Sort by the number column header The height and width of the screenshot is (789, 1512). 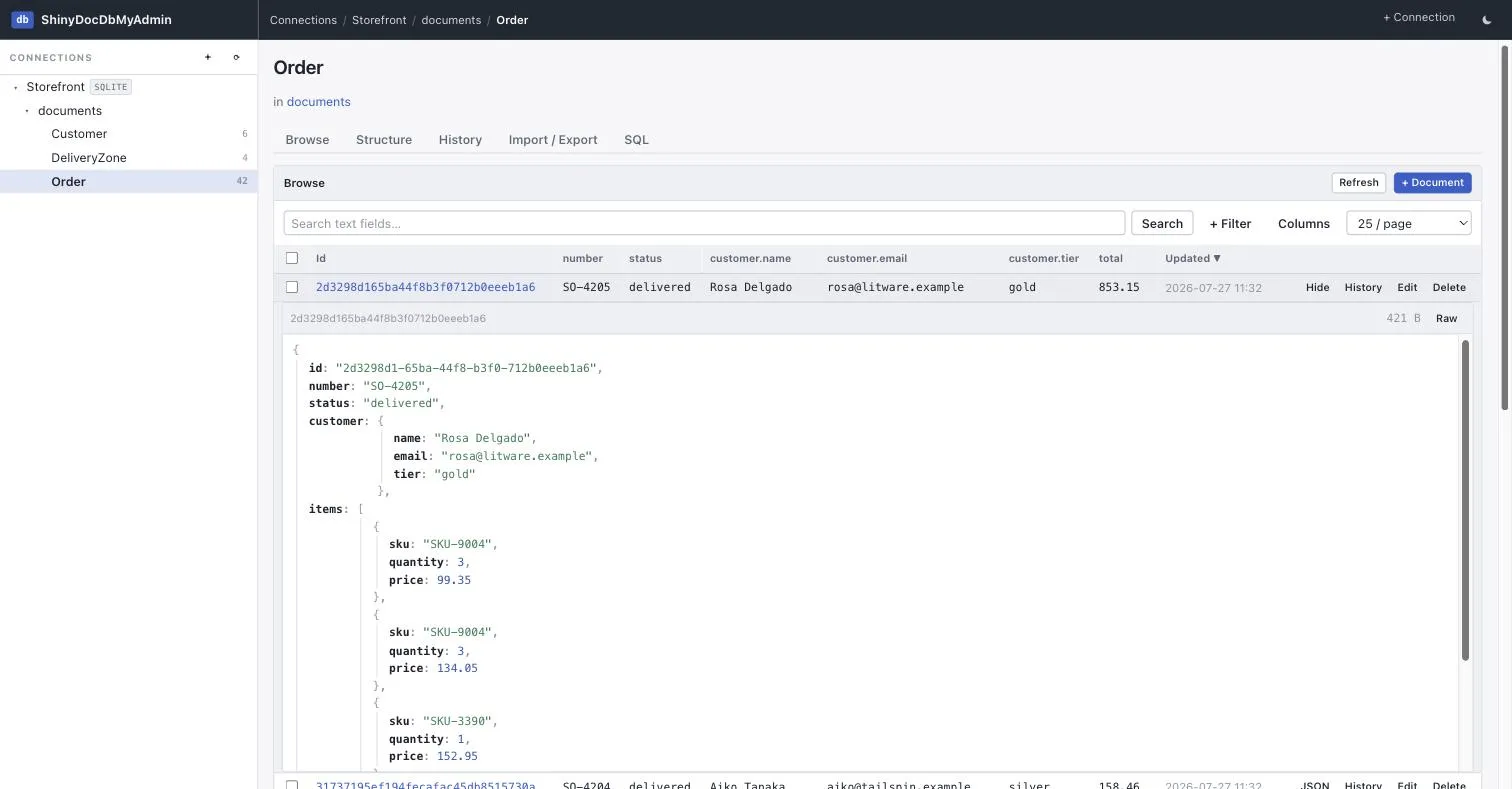(x=582, y=258)
